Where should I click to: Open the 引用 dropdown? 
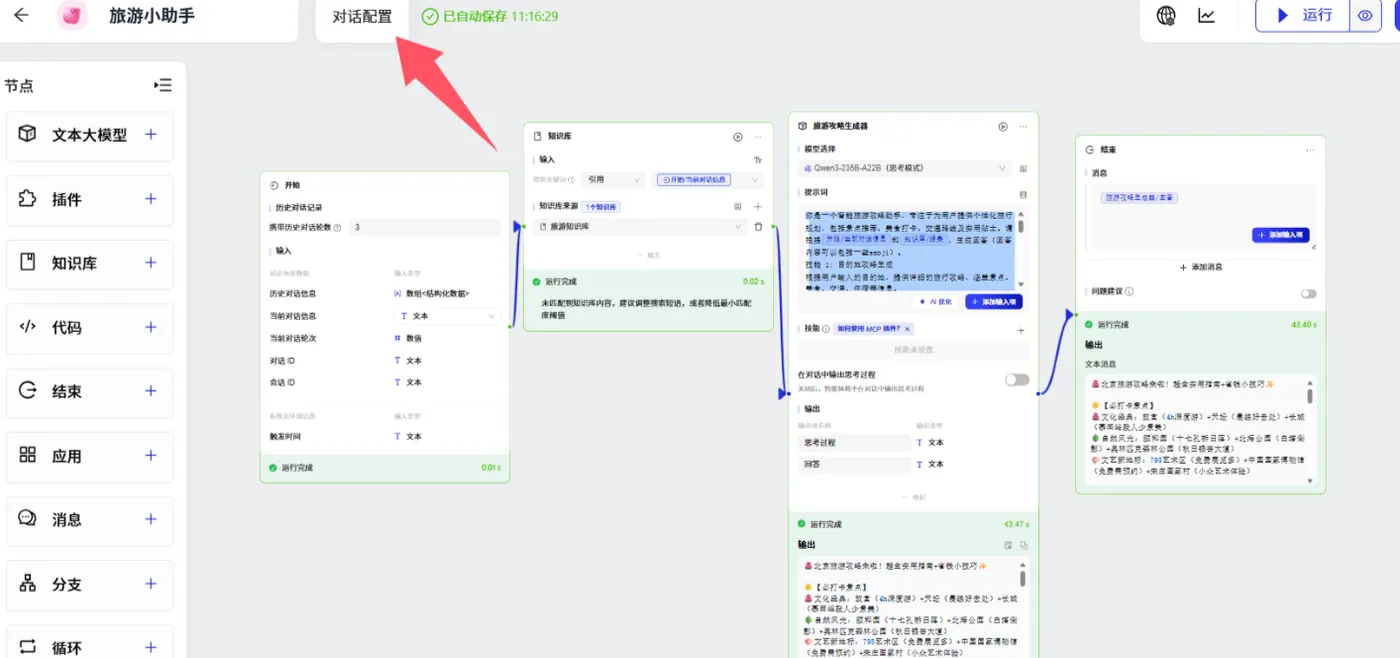click(613, 180)
